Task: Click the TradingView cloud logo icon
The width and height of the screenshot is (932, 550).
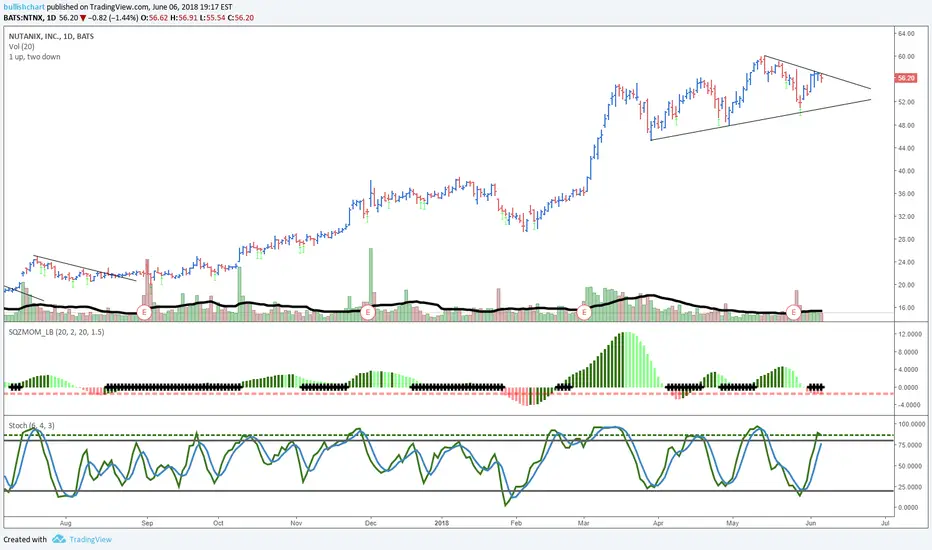Action: point(58,539)
